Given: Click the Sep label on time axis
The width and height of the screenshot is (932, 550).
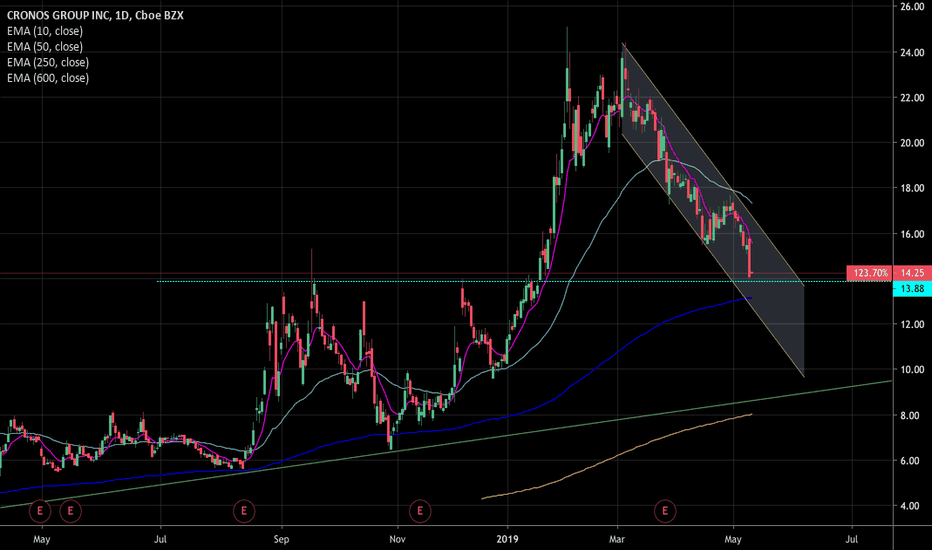Looking at the screenshot, I should (281, 539).
